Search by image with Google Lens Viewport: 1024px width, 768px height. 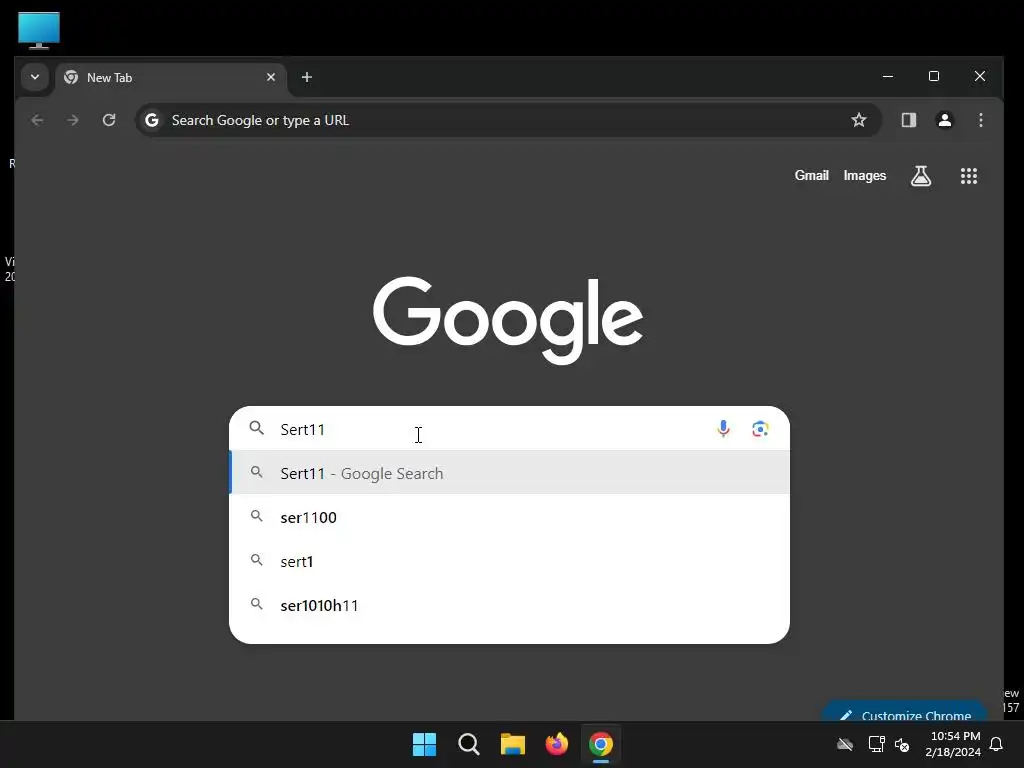760,428
